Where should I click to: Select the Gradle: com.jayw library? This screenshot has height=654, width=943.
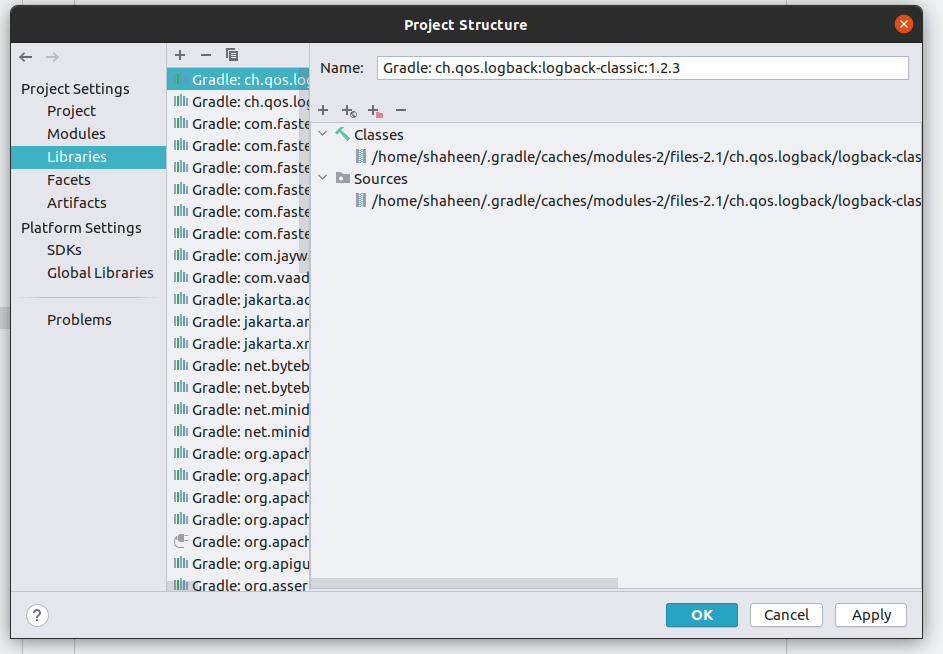click(238, 256)
